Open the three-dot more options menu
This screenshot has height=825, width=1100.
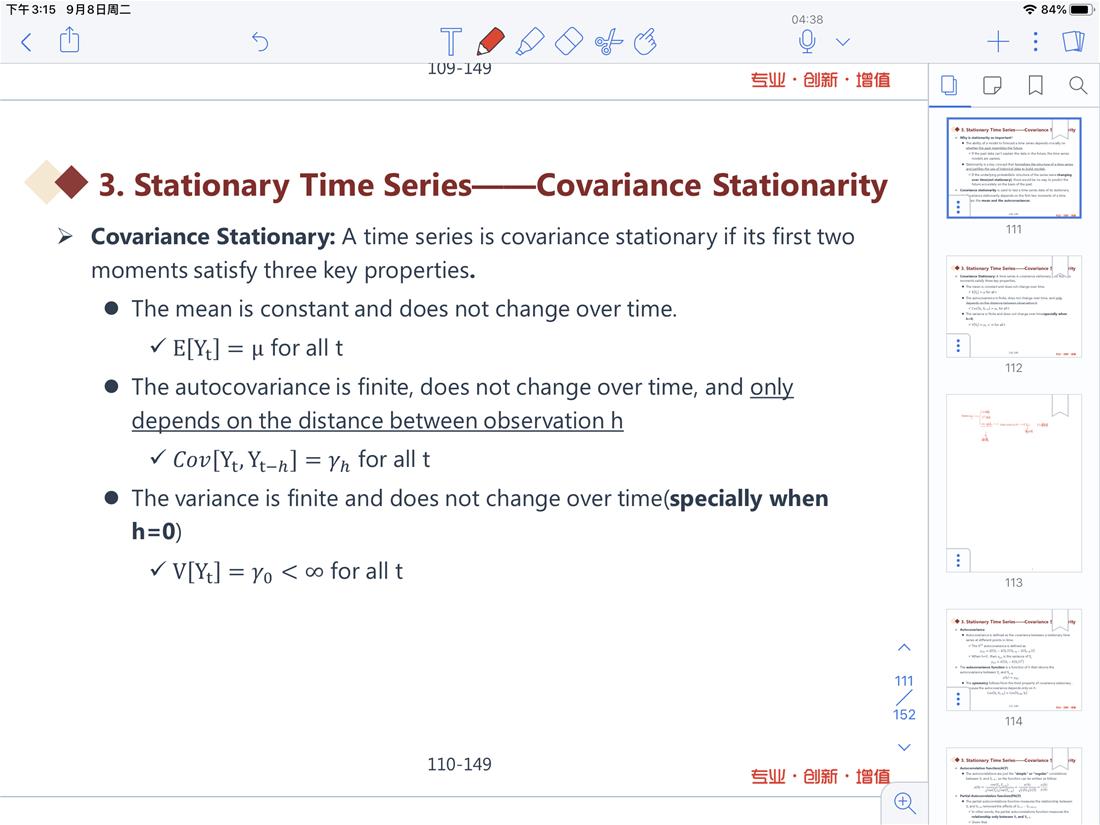click(x=1035, y=42)
